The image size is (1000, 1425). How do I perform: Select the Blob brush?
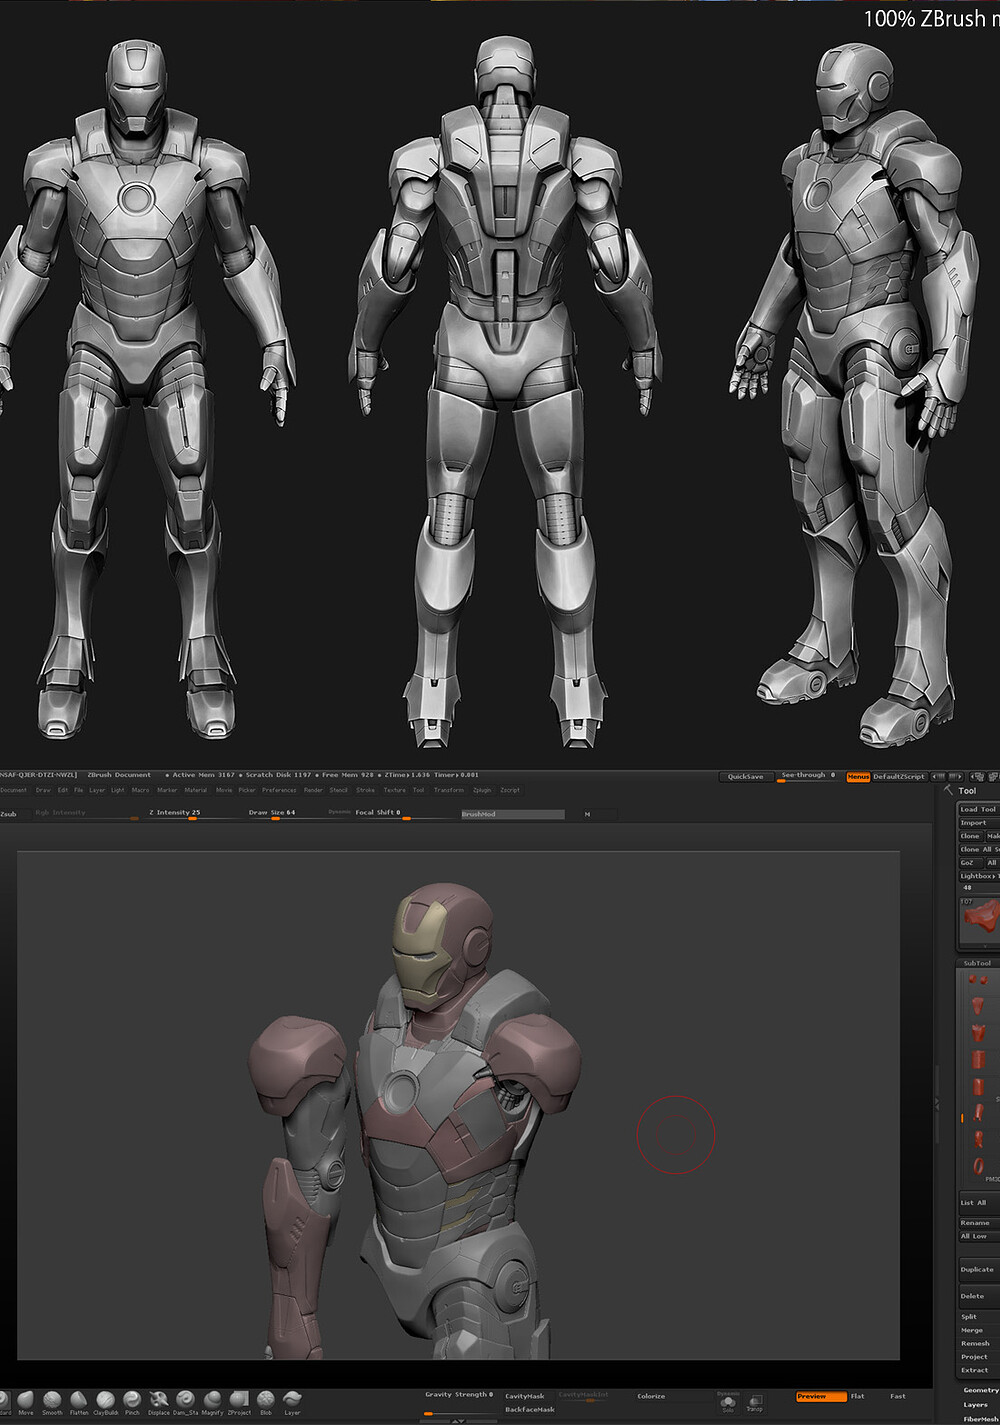(x=265, y=1401)
